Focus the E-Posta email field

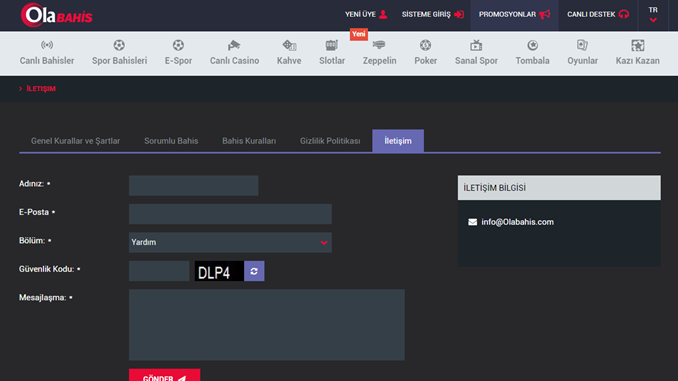click(230, 214)
